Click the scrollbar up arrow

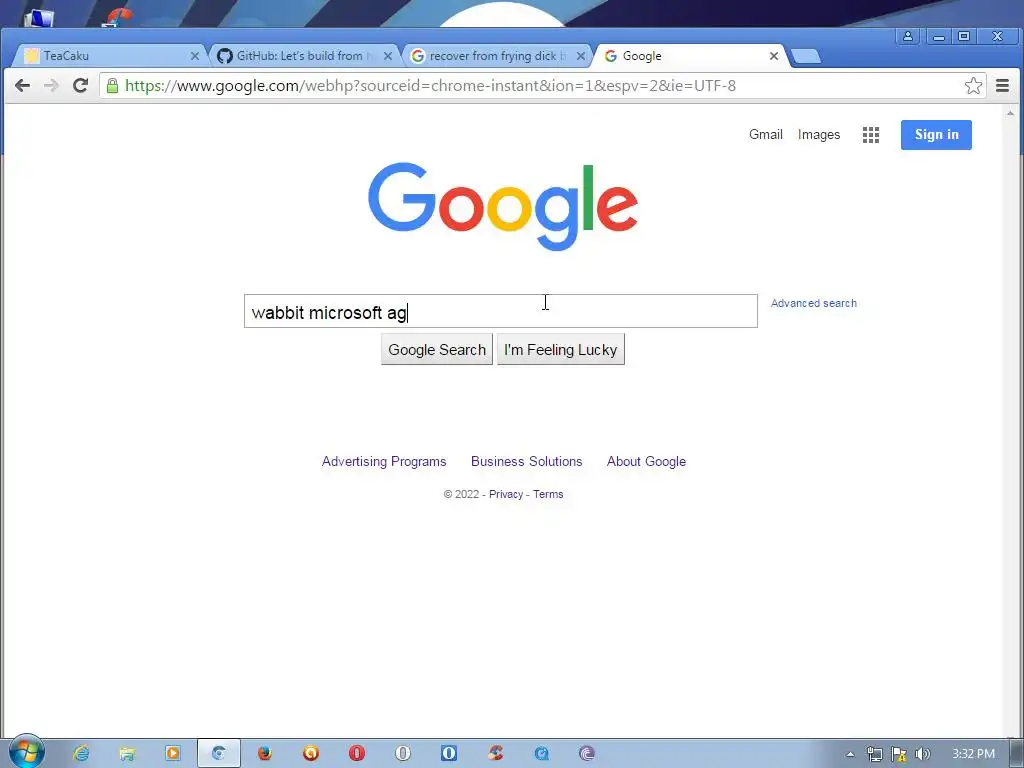(x=1010, y=113)
